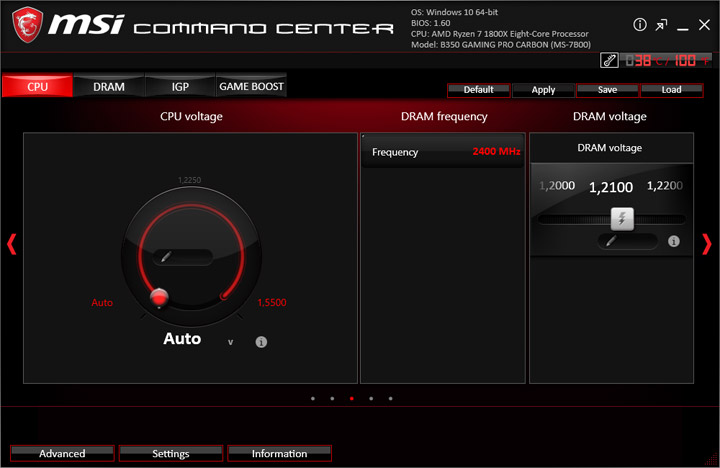Click the MSI dragon shield logo
720x468 pixels.
28,25
